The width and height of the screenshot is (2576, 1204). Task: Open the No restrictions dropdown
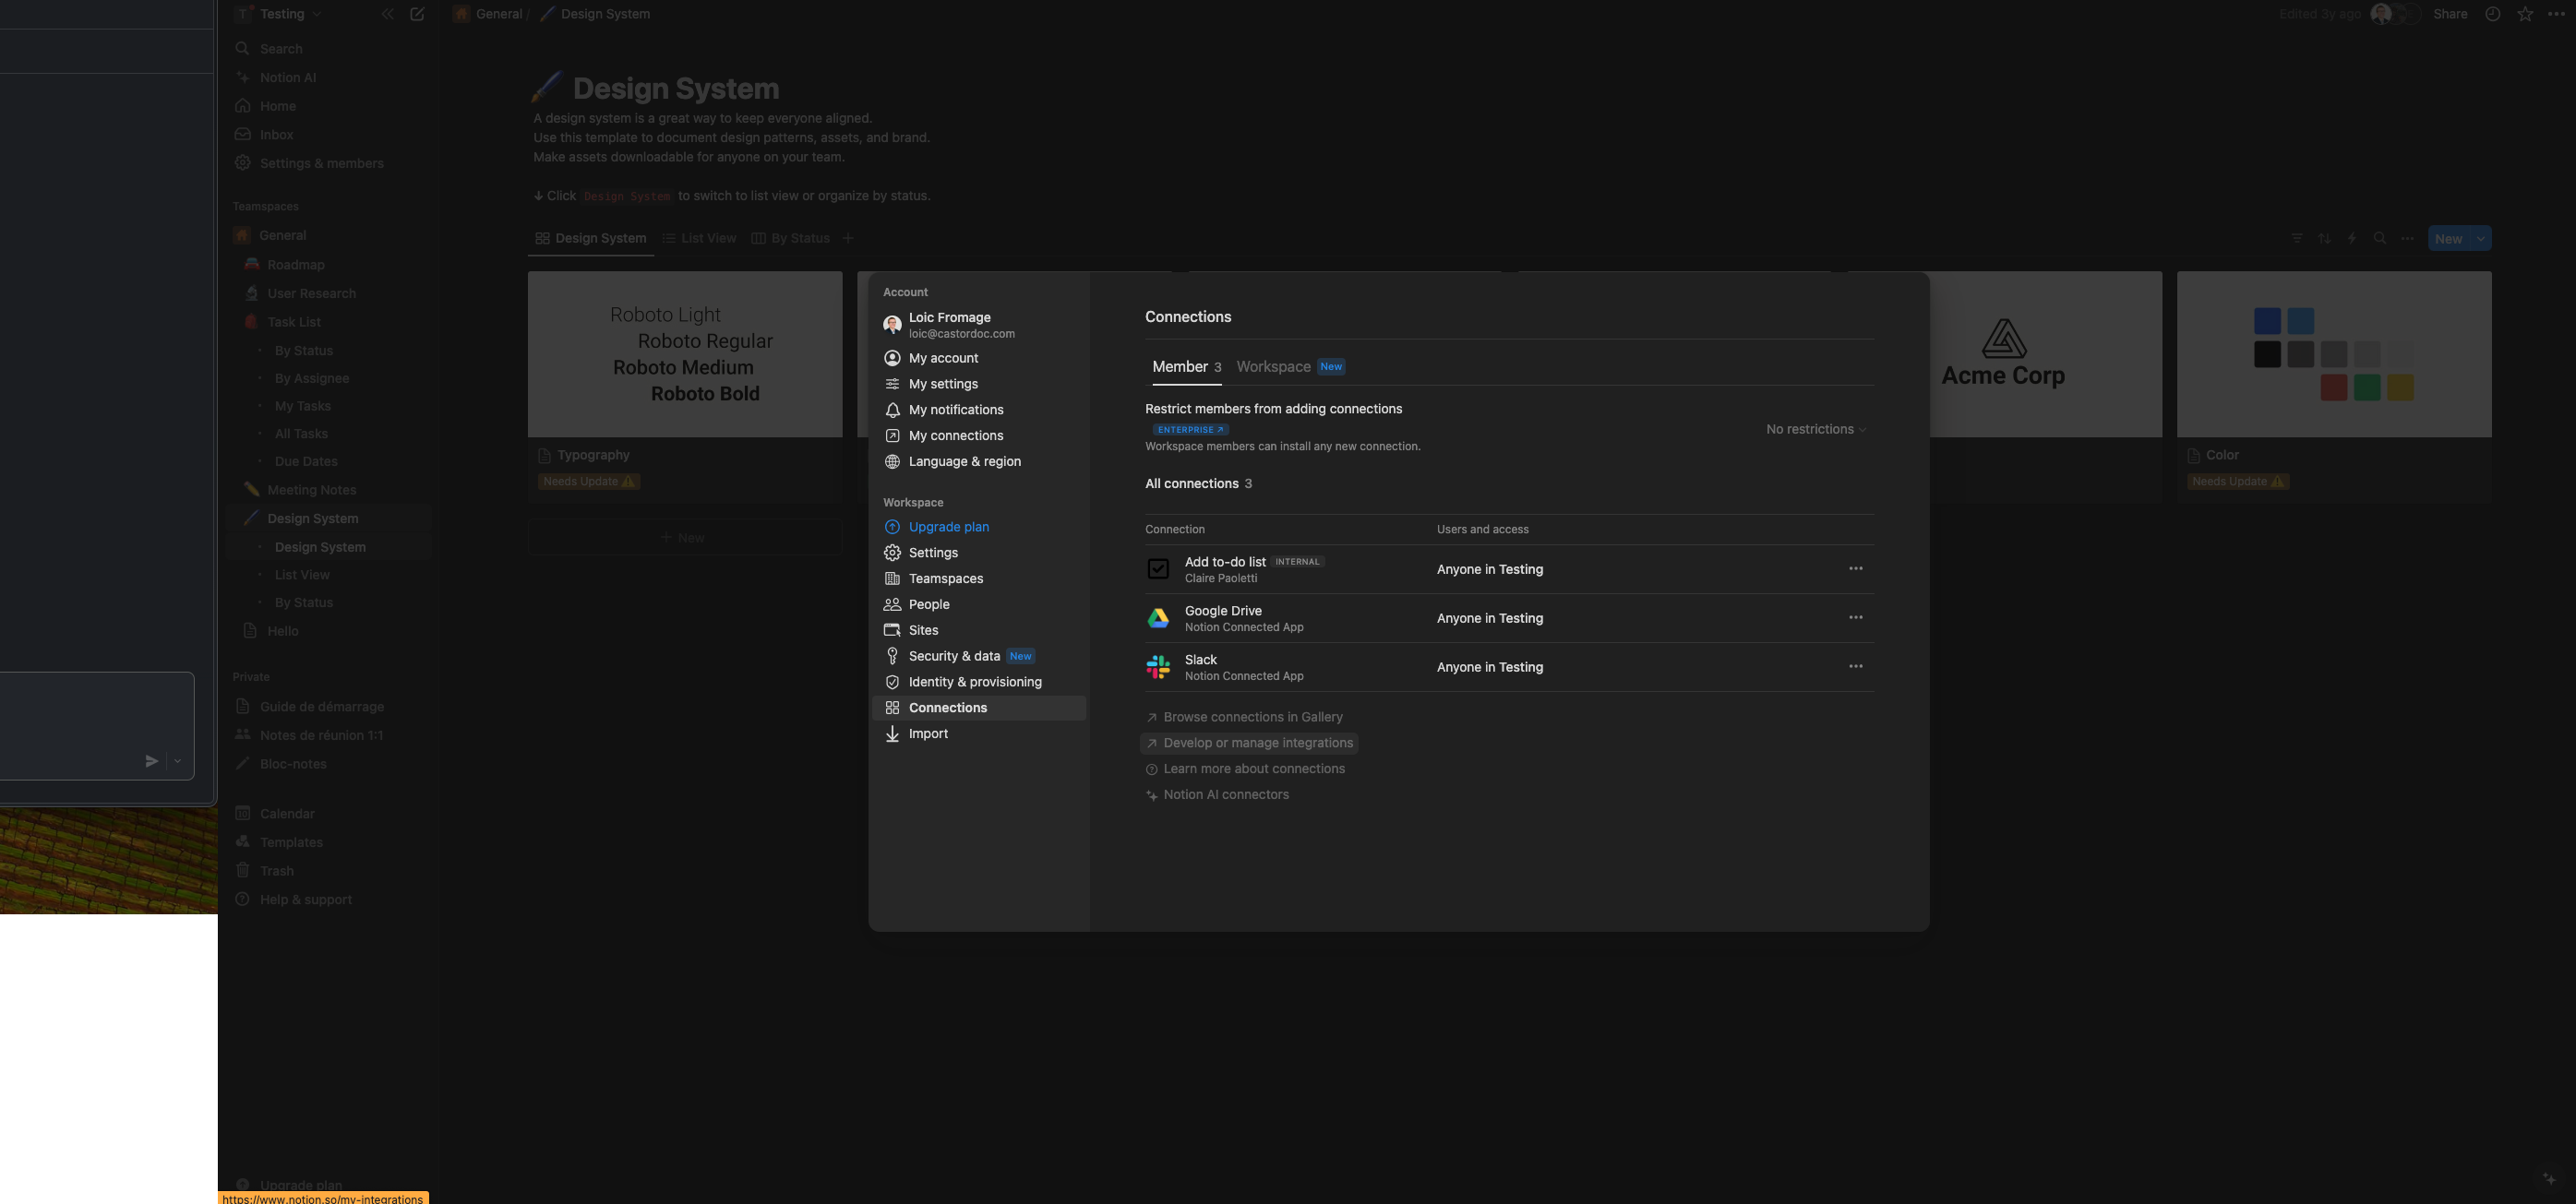(x=1815, y=429)
